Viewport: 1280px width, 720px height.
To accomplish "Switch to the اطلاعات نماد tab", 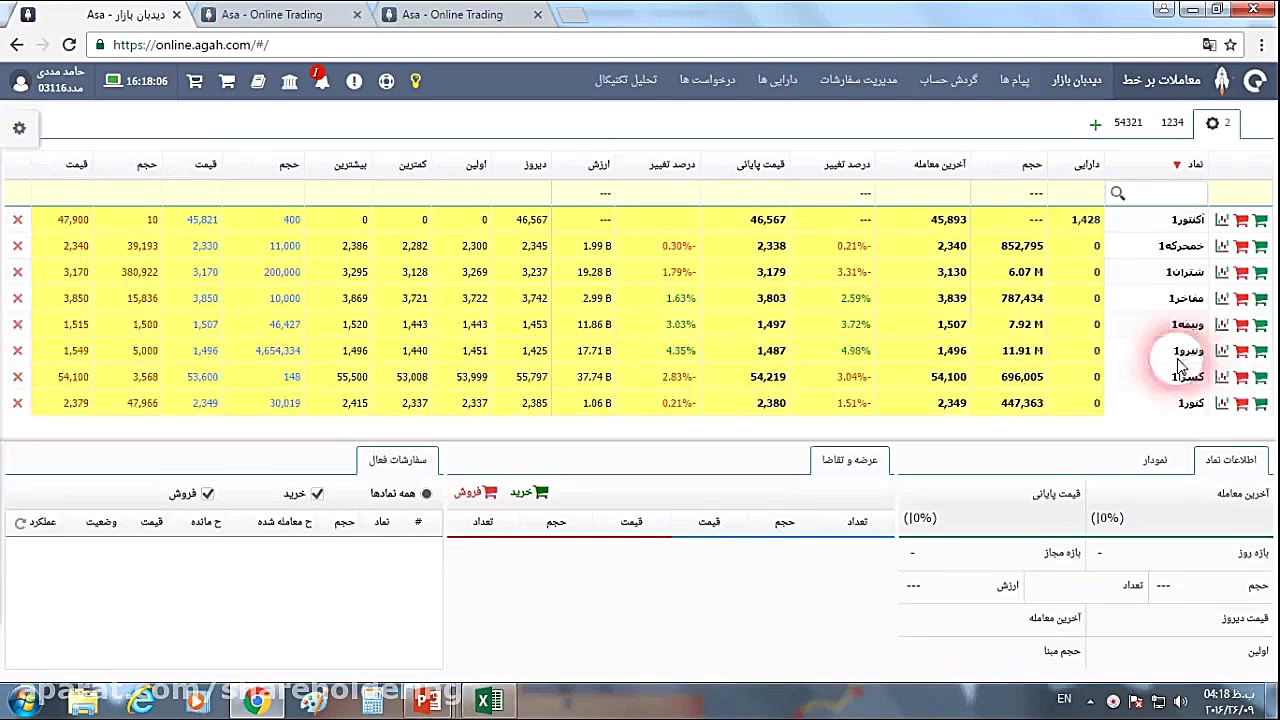I will point(1231,460).
